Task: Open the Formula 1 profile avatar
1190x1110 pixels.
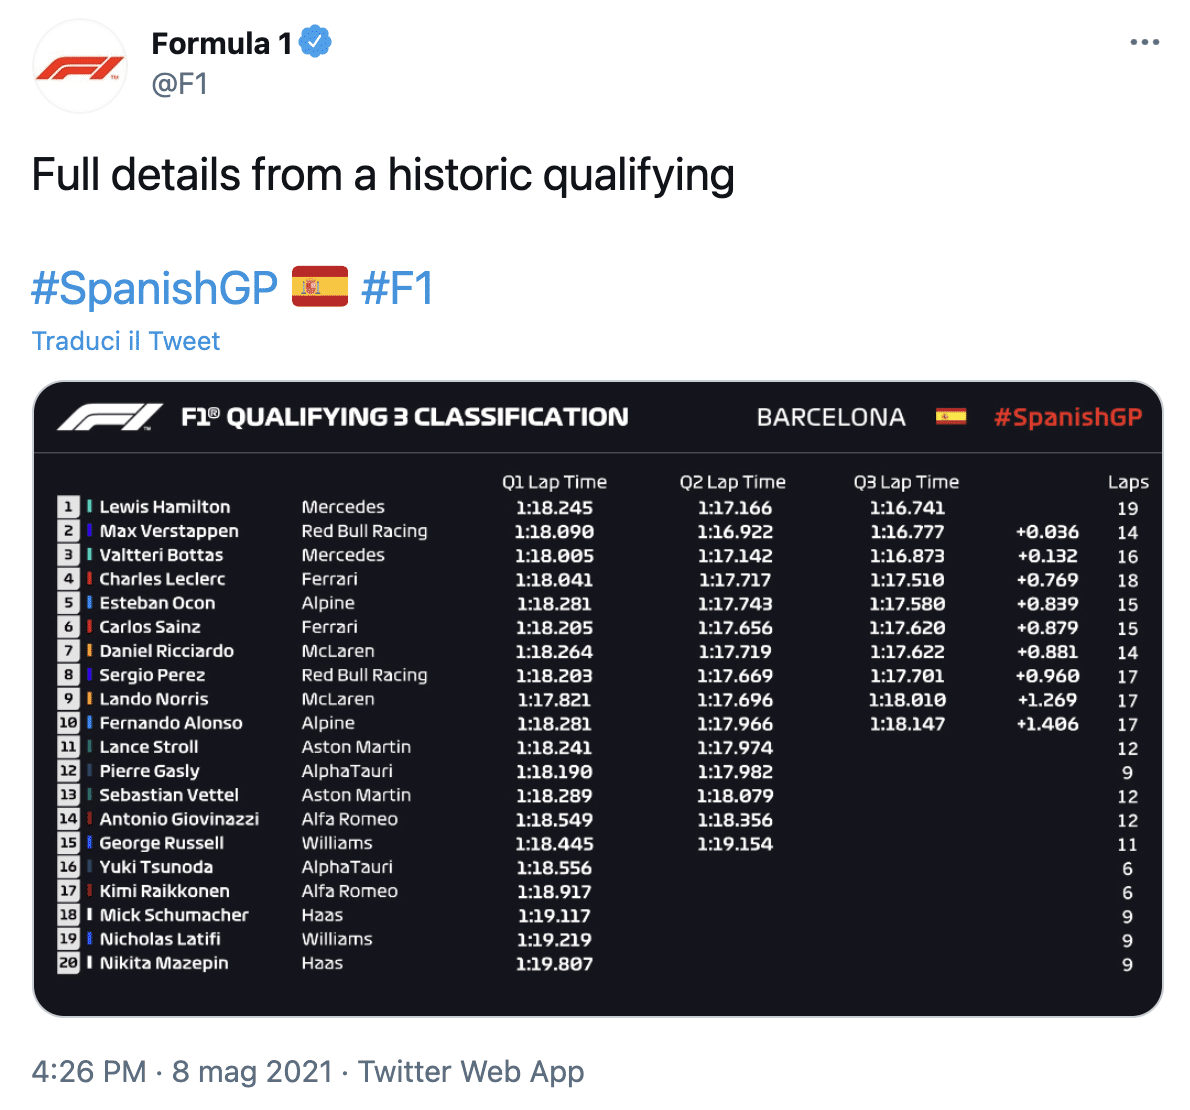Action: coord(80,67)
